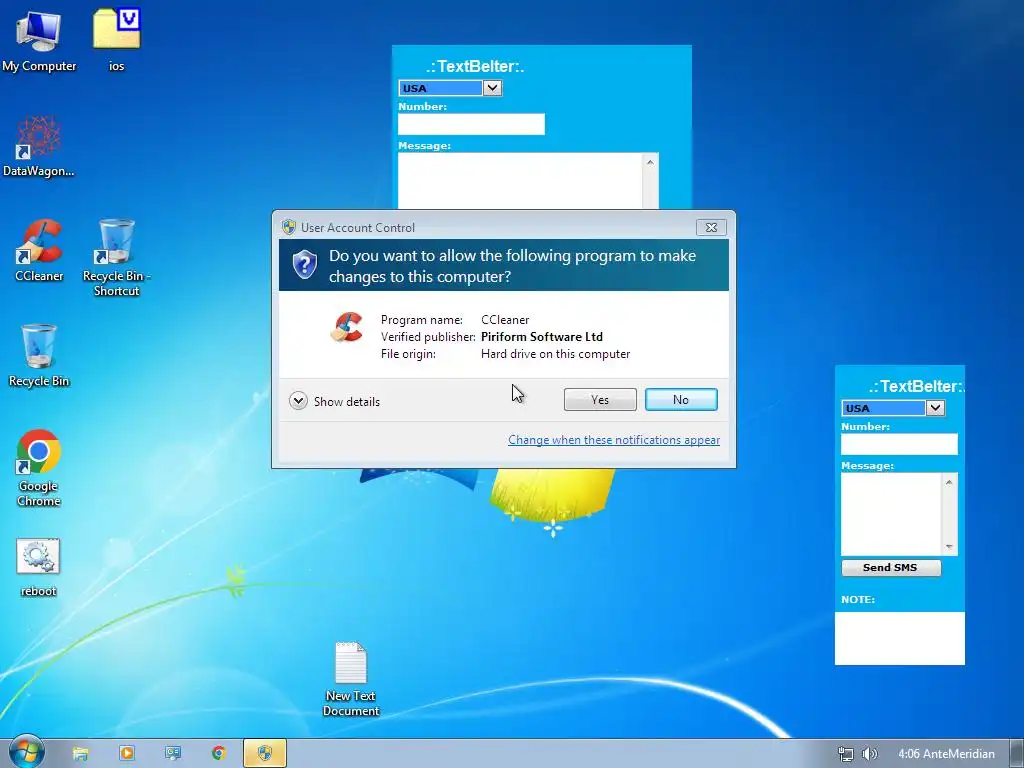Click the Piriform Software Ltd publisher text
This screenshot has width=1024, height=768.
point(541,337)
